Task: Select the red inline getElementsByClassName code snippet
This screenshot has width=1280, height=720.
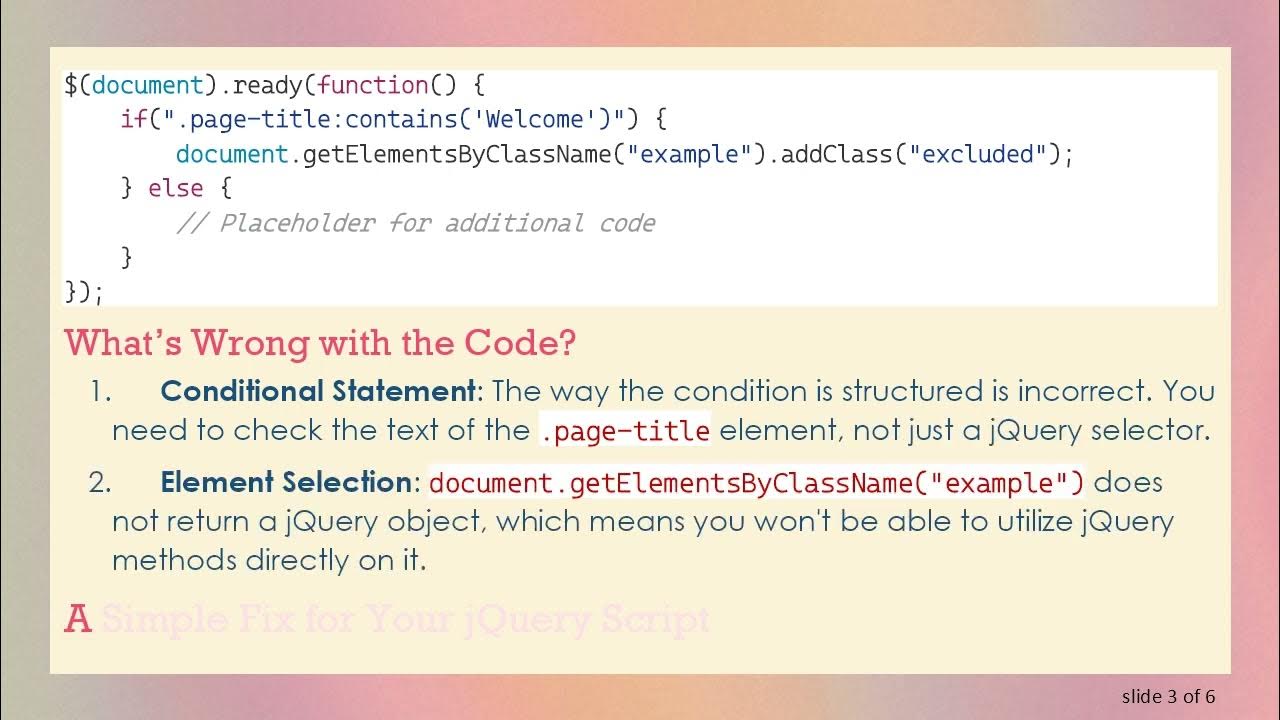Action: 756,483
